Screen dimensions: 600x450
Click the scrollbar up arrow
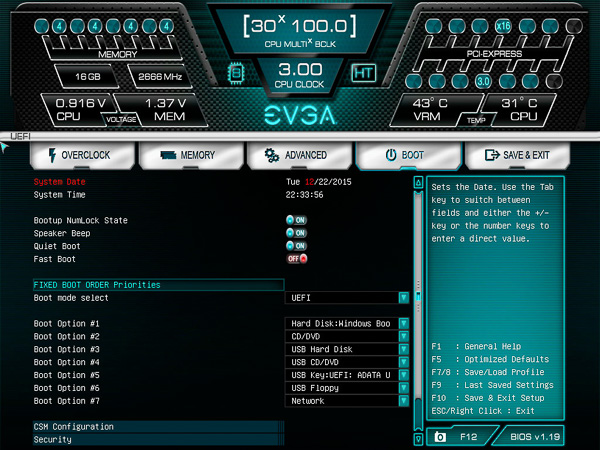(x=418, y=183)
